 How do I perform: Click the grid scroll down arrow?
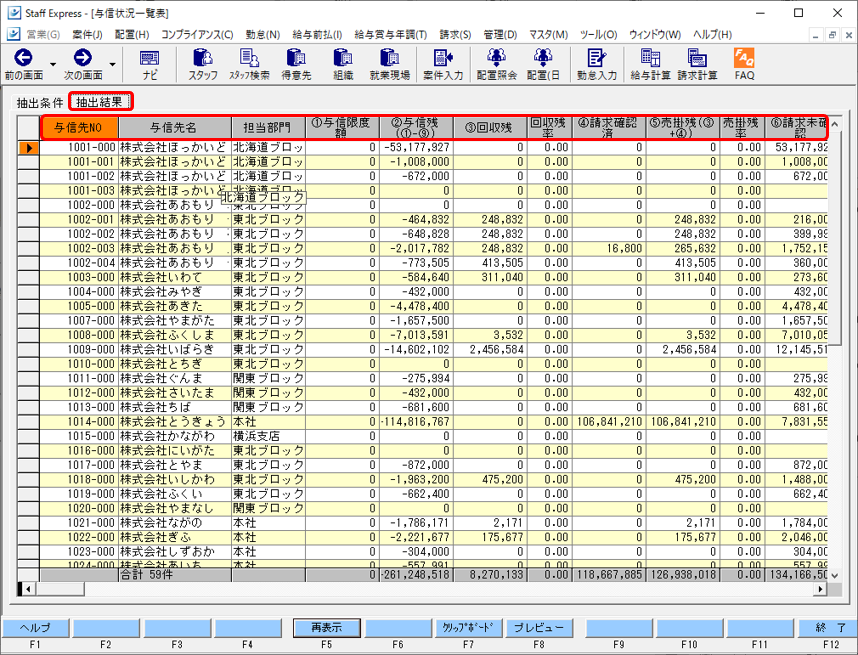tap(834, 575)
